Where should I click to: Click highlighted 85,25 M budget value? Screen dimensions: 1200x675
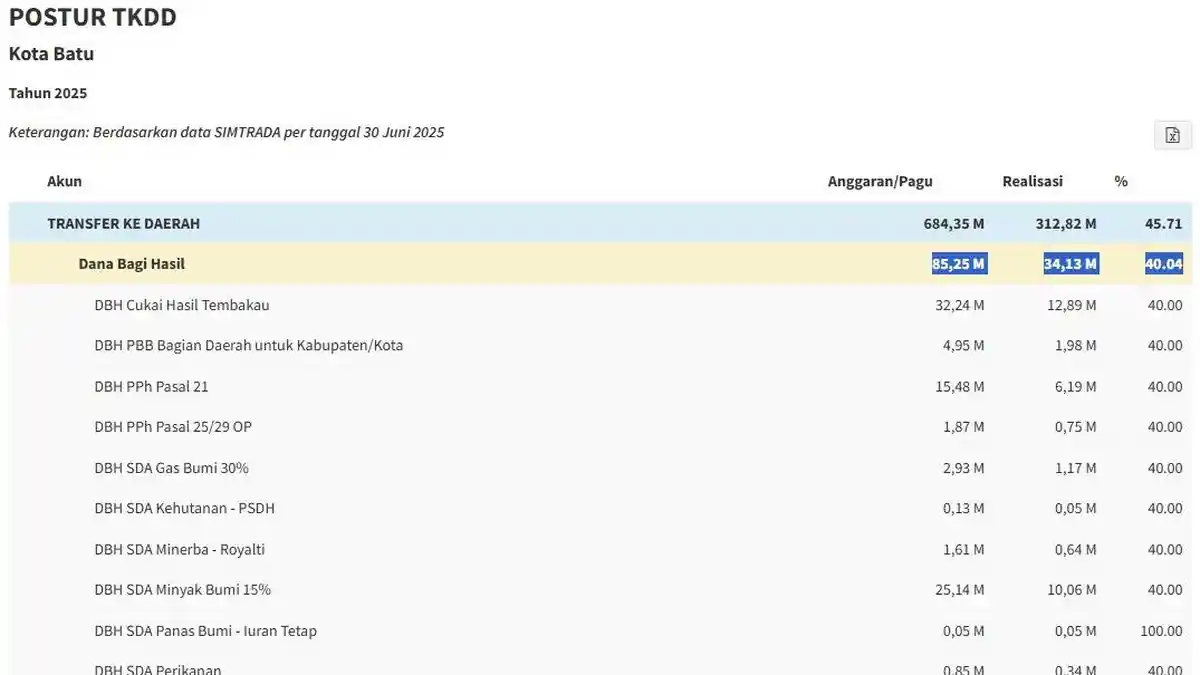pyautogui.click(x=959, y=264)
